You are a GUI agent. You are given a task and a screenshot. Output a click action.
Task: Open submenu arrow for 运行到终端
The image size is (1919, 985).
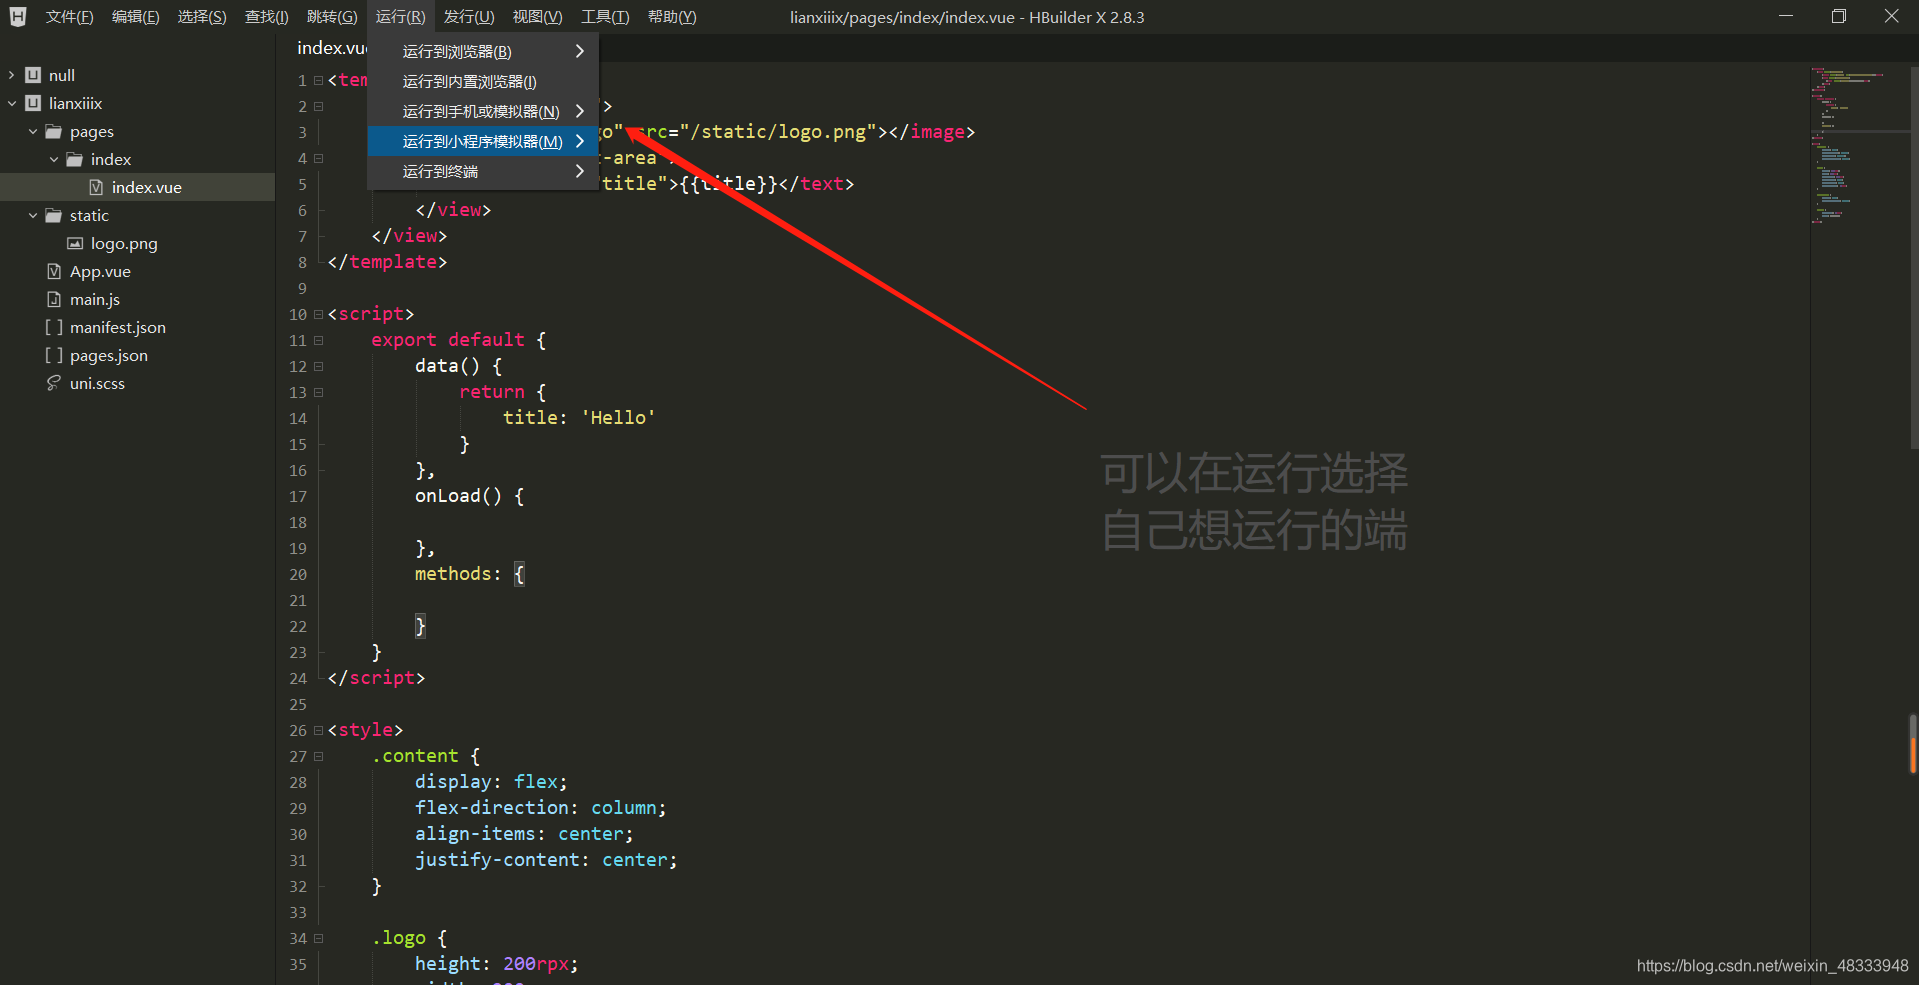click(x=580, y=171)
